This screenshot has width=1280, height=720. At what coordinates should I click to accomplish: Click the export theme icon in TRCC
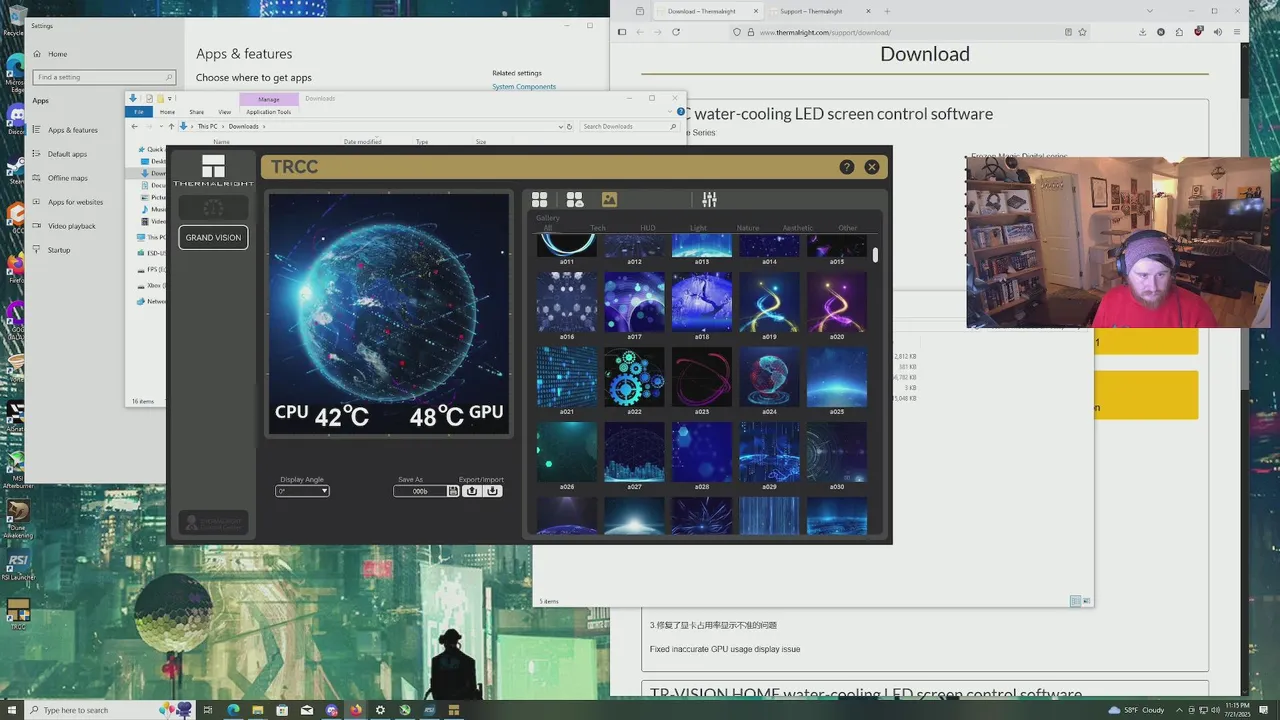point(472,491)
